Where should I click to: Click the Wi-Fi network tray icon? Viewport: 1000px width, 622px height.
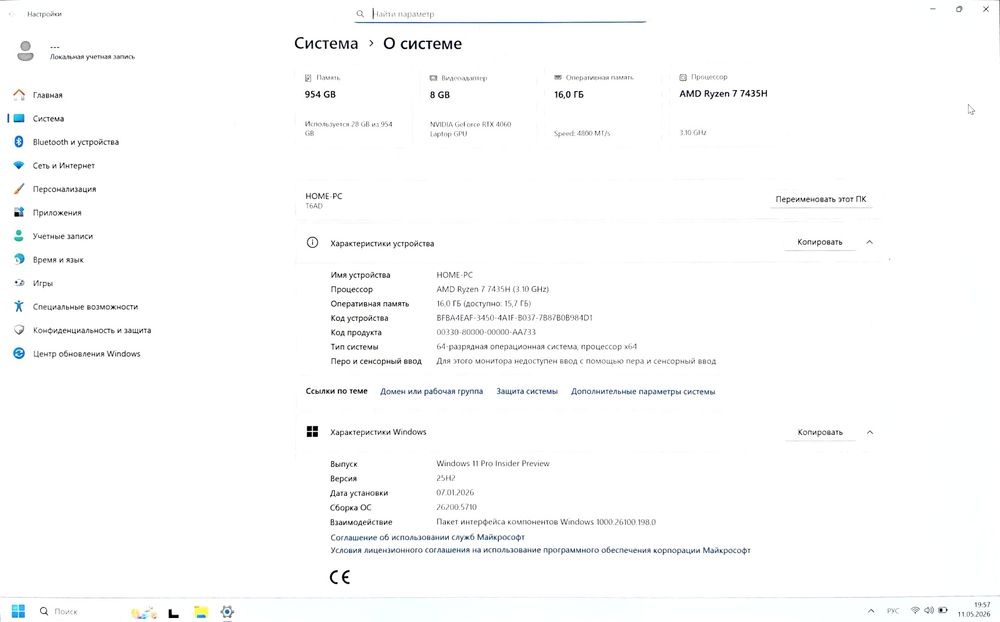915,611
